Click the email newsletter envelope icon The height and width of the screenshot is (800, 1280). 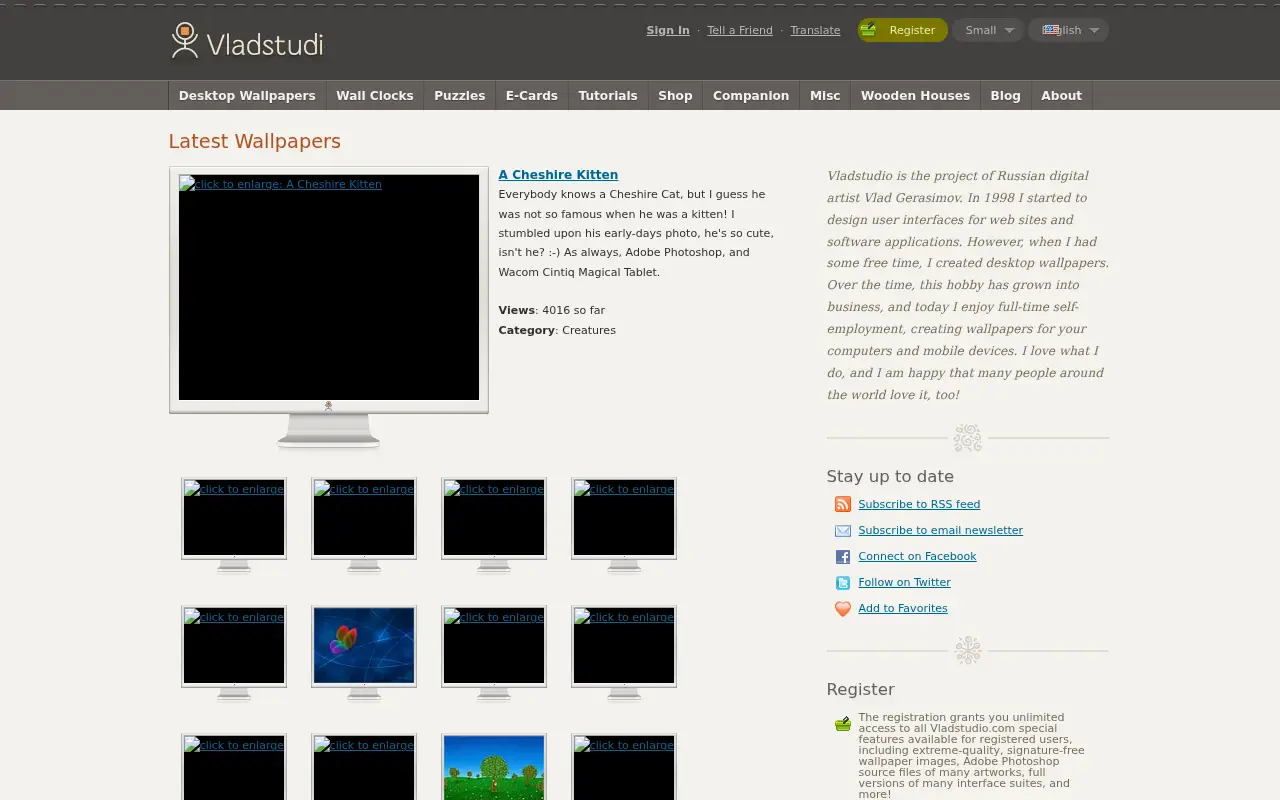(843, 531)
